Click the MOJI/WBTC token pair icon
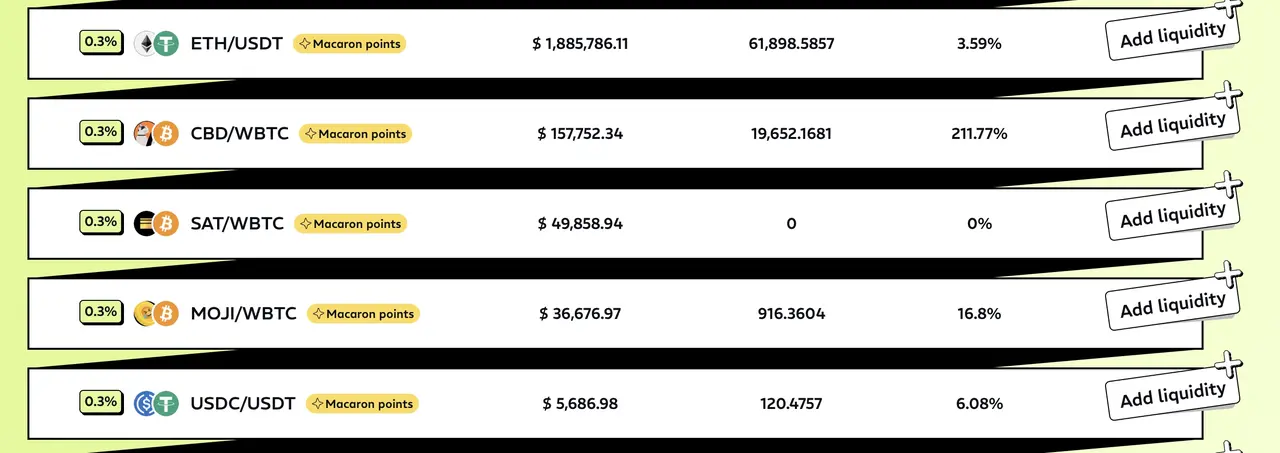This screenshot has height=453, width=1280. pos(156,314)
